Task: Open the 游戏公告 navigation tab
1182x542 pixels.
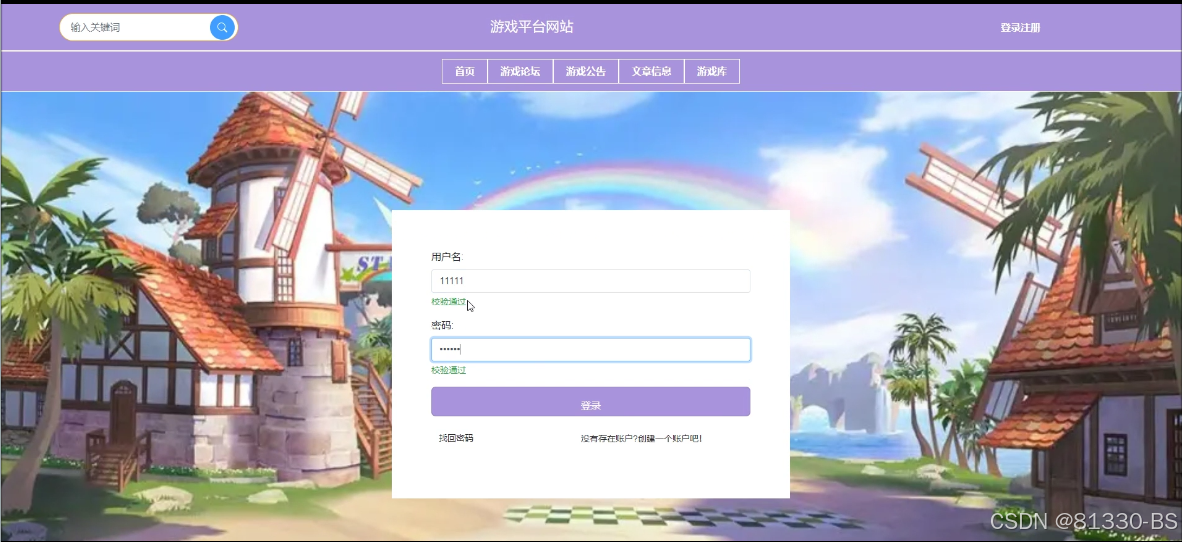Action: click(x=586, y=72)
